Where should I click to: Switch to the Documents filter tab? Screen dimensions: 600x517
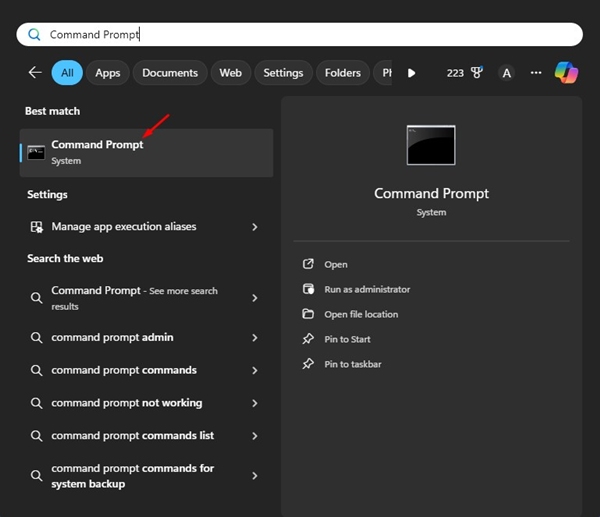170,73
